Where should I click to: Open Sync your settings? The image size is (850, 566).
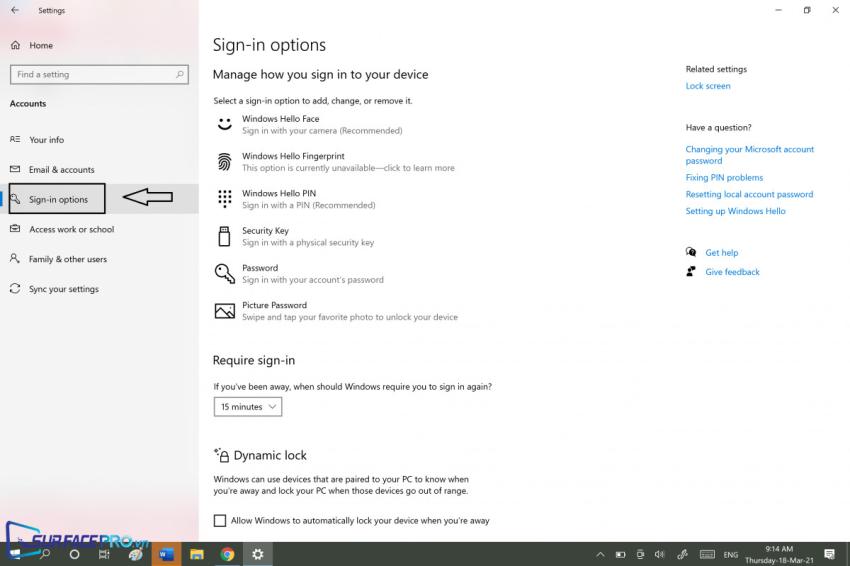click(99, 289)
